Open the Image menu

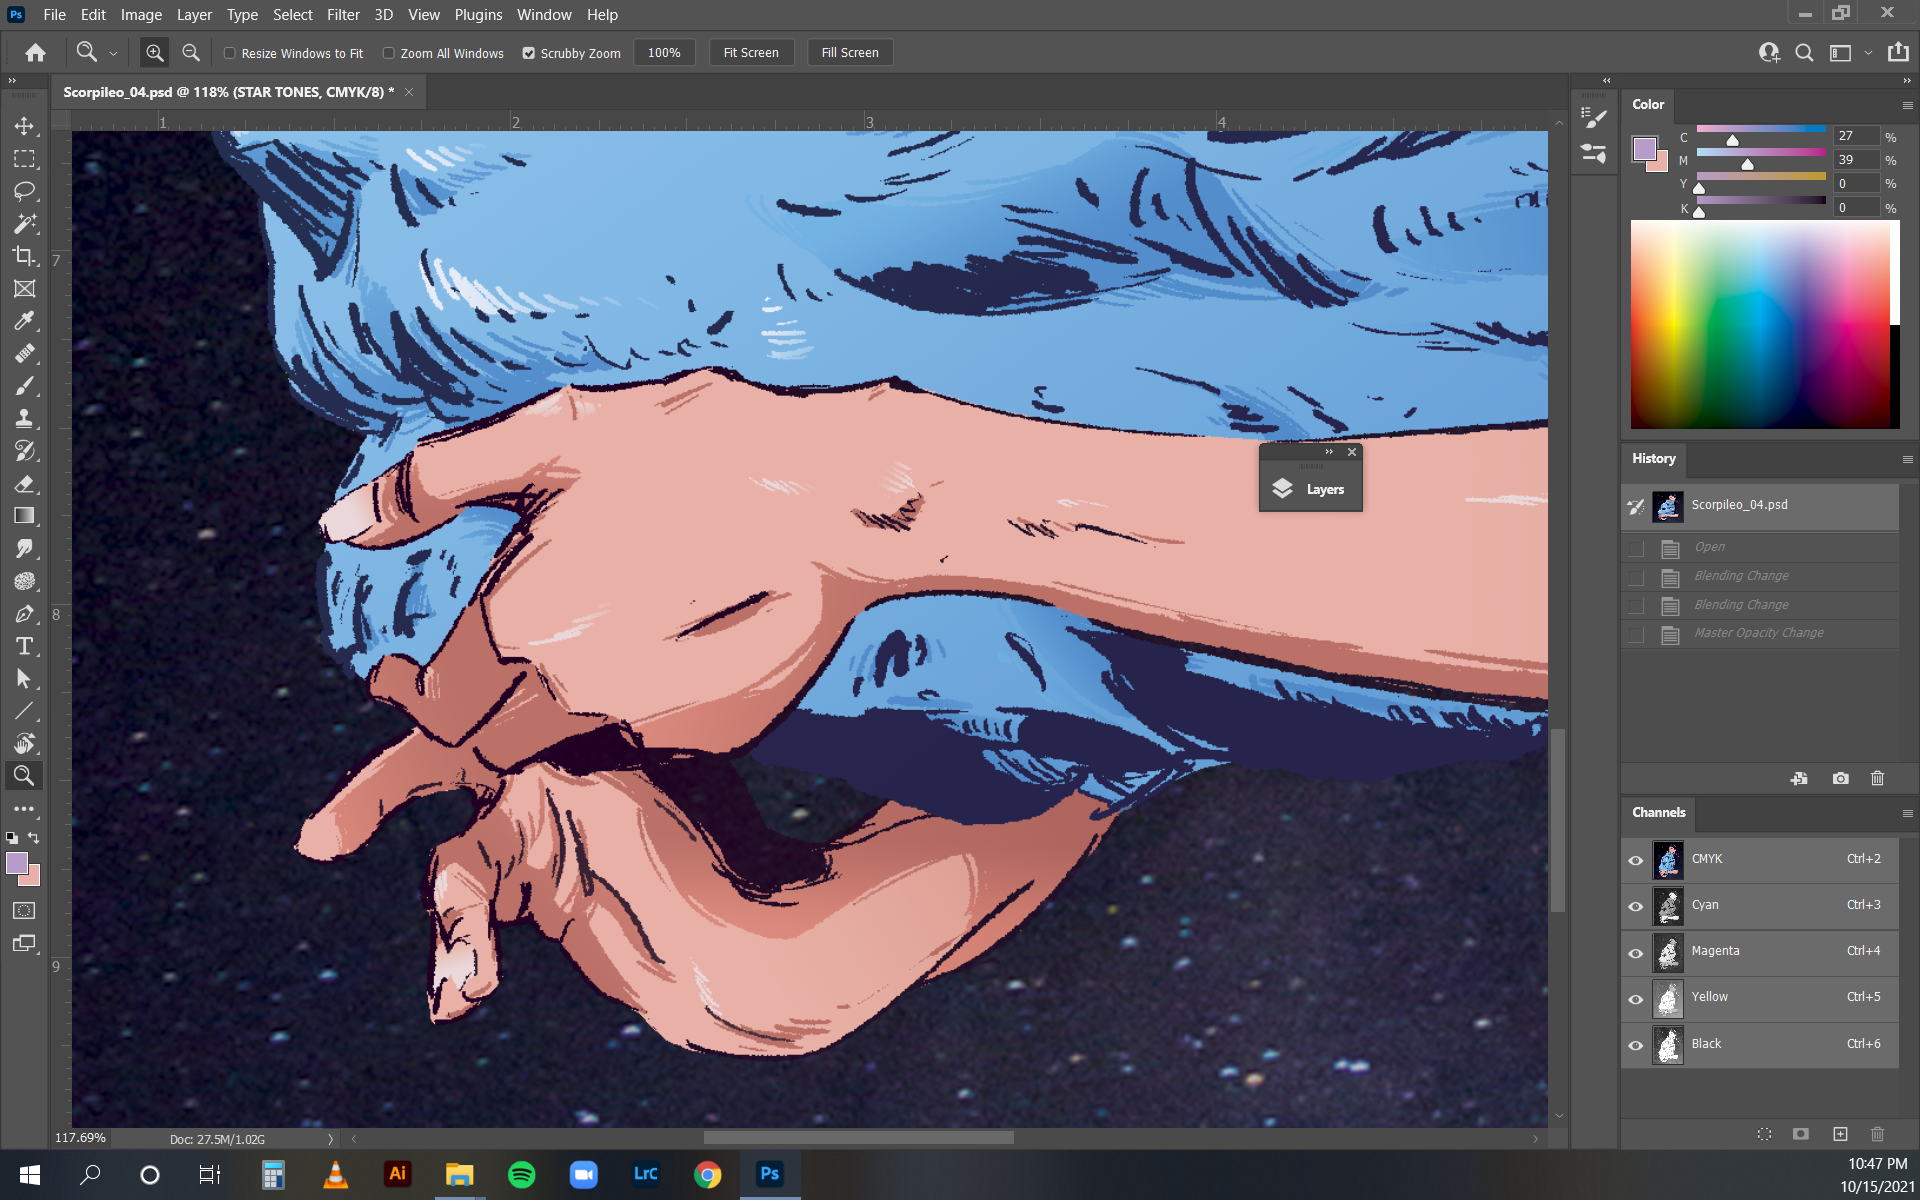click(141, 14)
